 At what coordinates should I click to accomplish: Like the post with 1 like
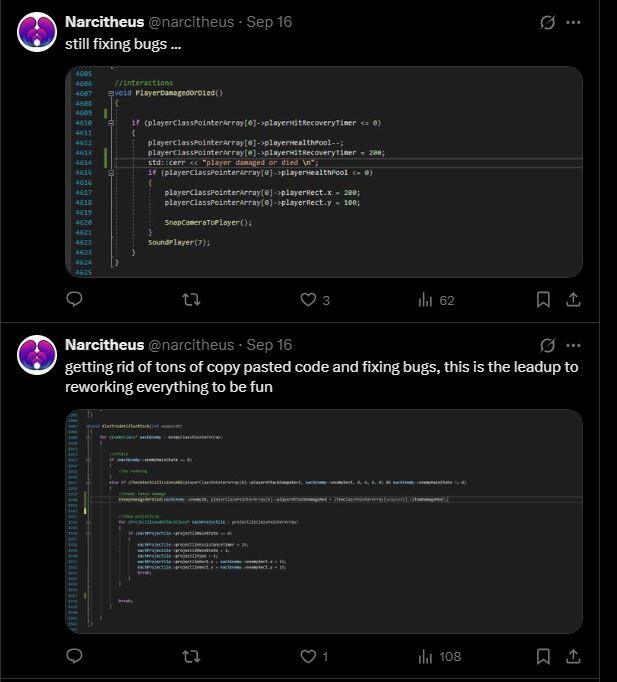[314, 656]
